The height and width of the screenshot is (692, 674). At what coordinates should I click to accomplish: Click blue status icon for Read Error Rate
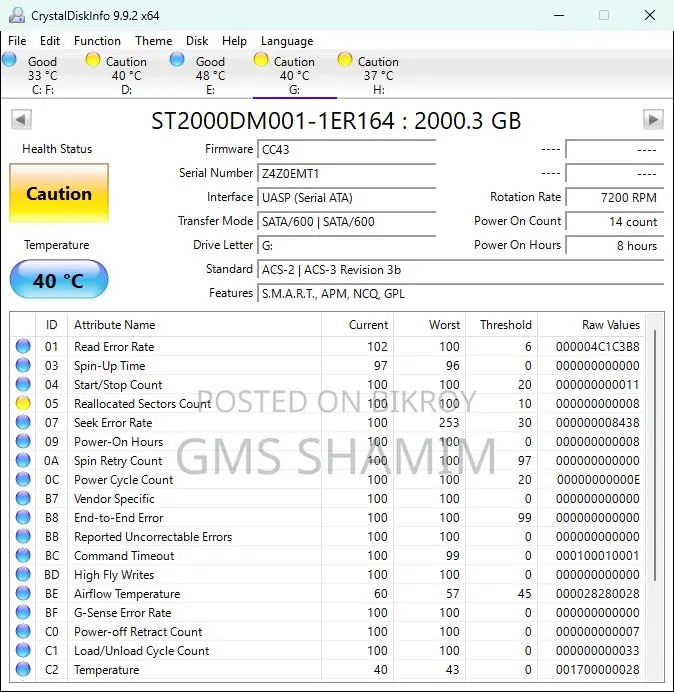23,346
